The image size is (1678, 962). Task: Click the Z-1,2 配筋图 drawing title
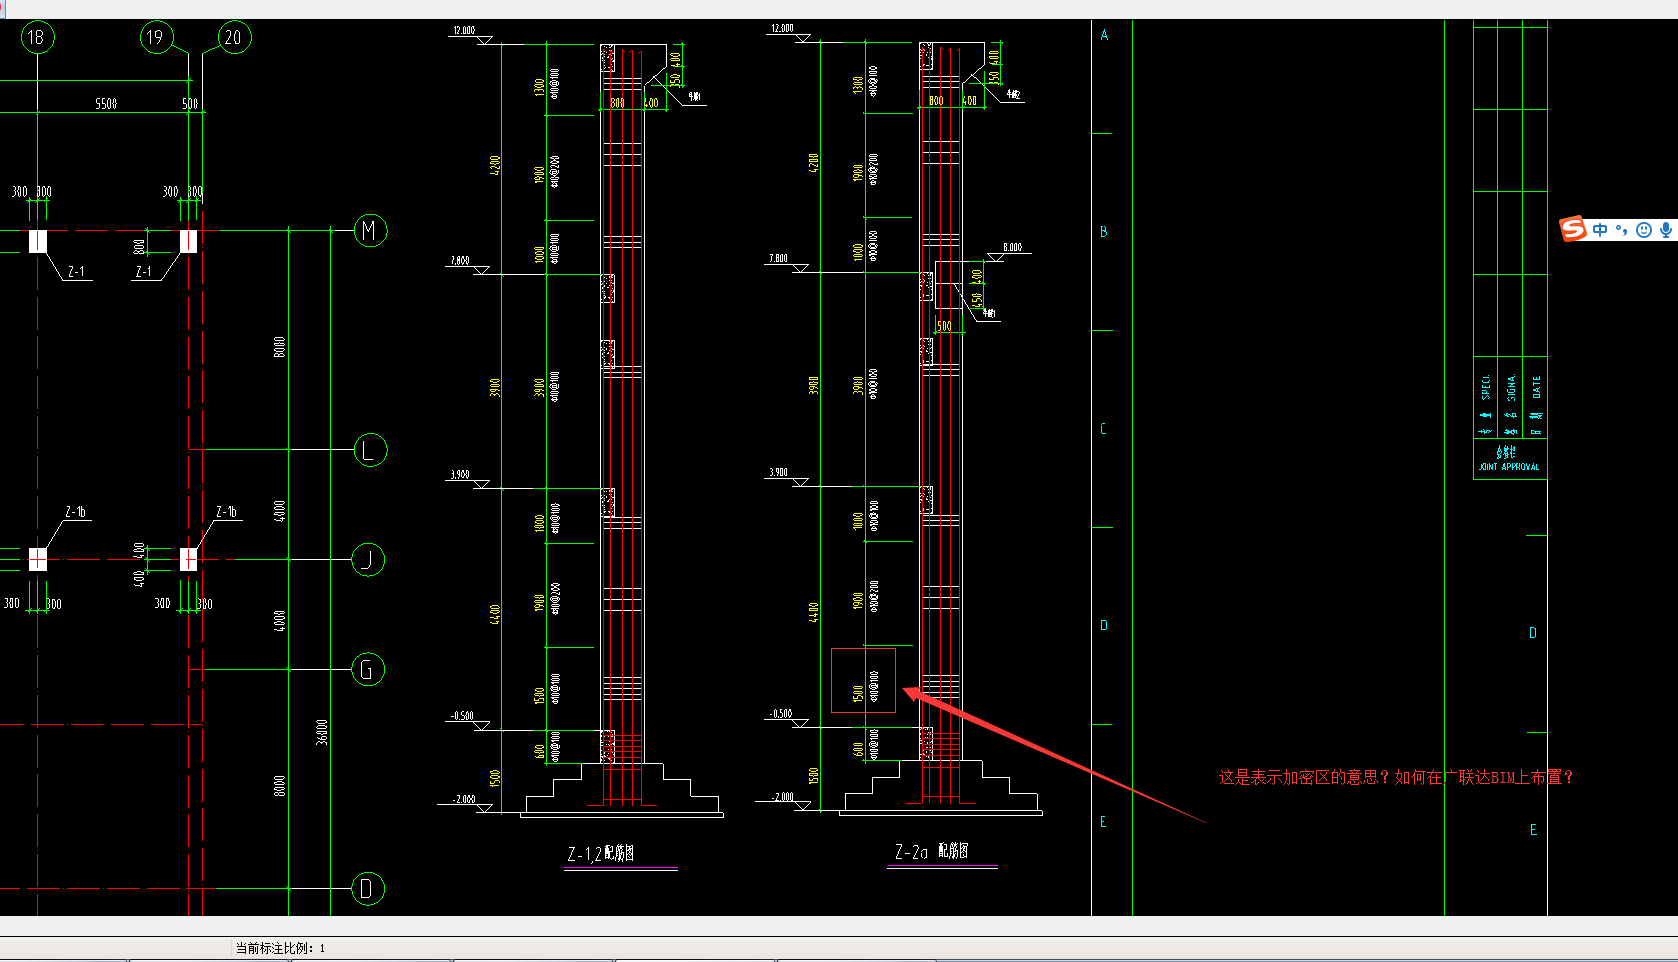pos(601,854)
